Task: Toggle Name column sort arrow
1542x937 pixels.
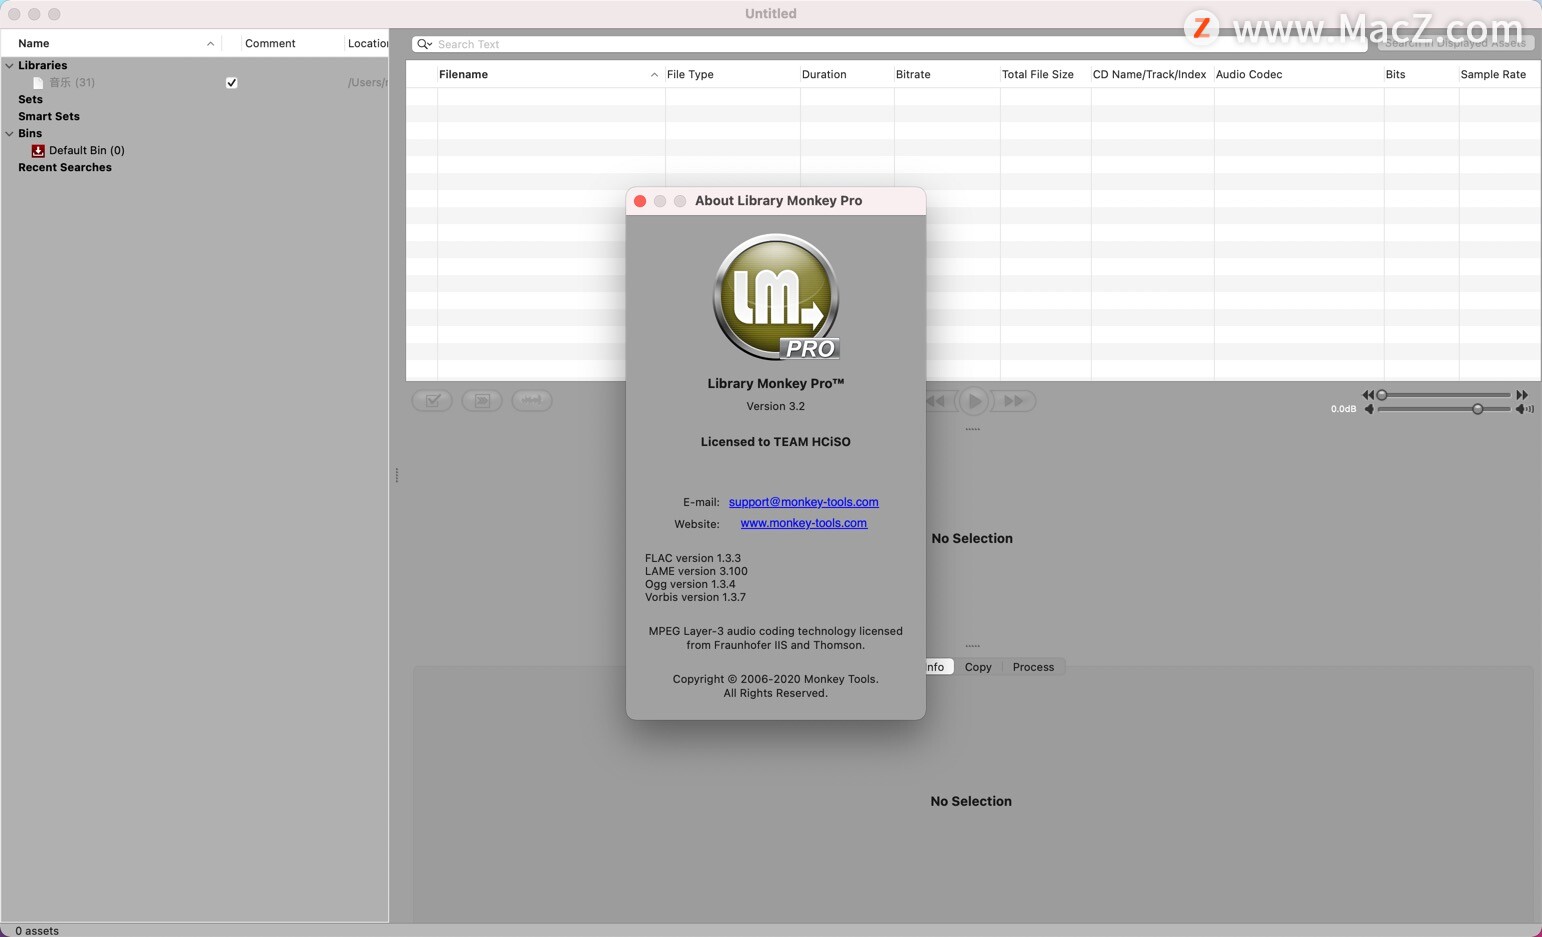Action: tap(210, 44)
